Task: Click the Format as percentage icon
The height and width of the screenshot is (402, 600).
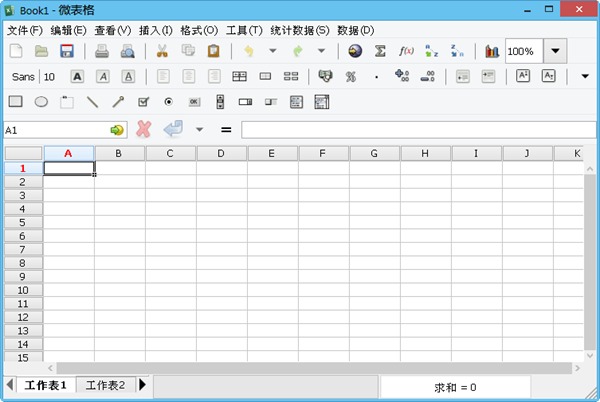Action: pyautogui.click(x=351, y=76)
